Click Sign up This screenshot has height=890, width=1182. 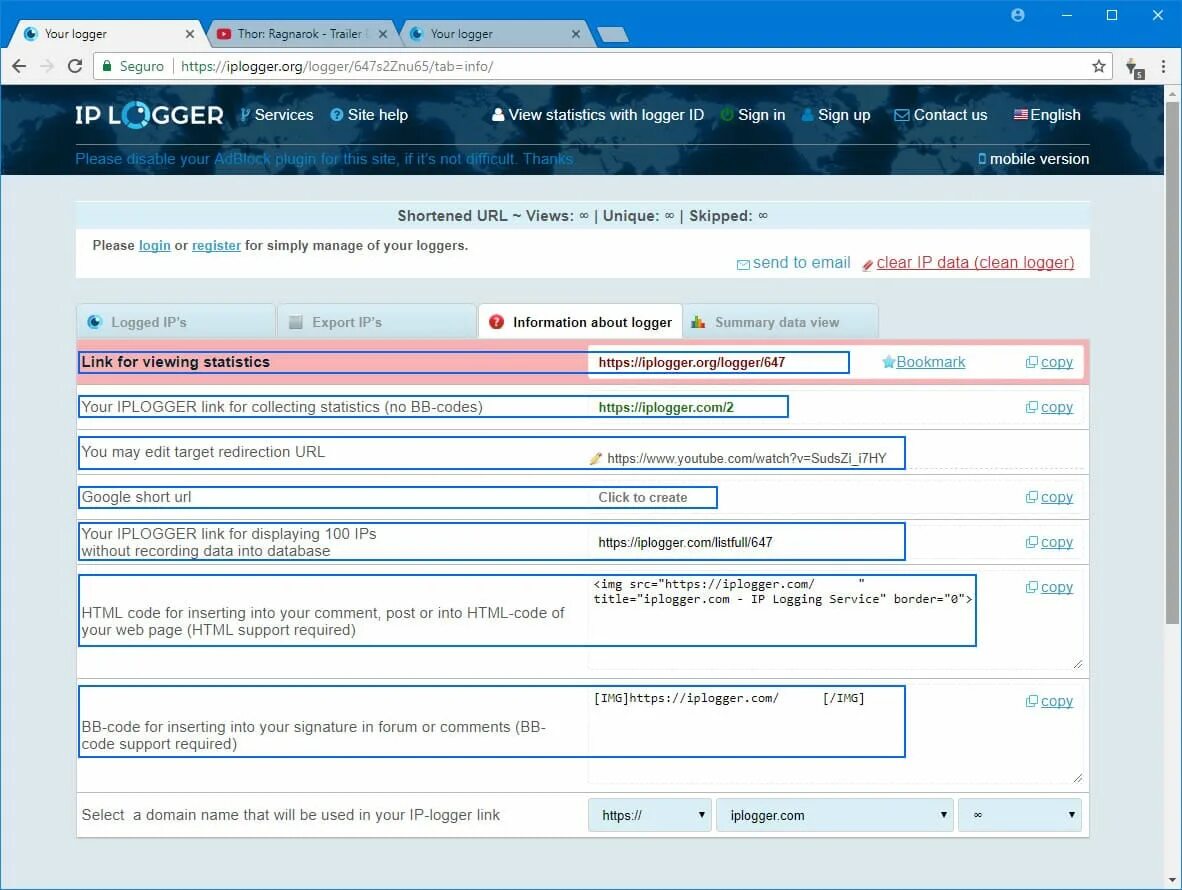pyautogui.click(x=836, y=115)
